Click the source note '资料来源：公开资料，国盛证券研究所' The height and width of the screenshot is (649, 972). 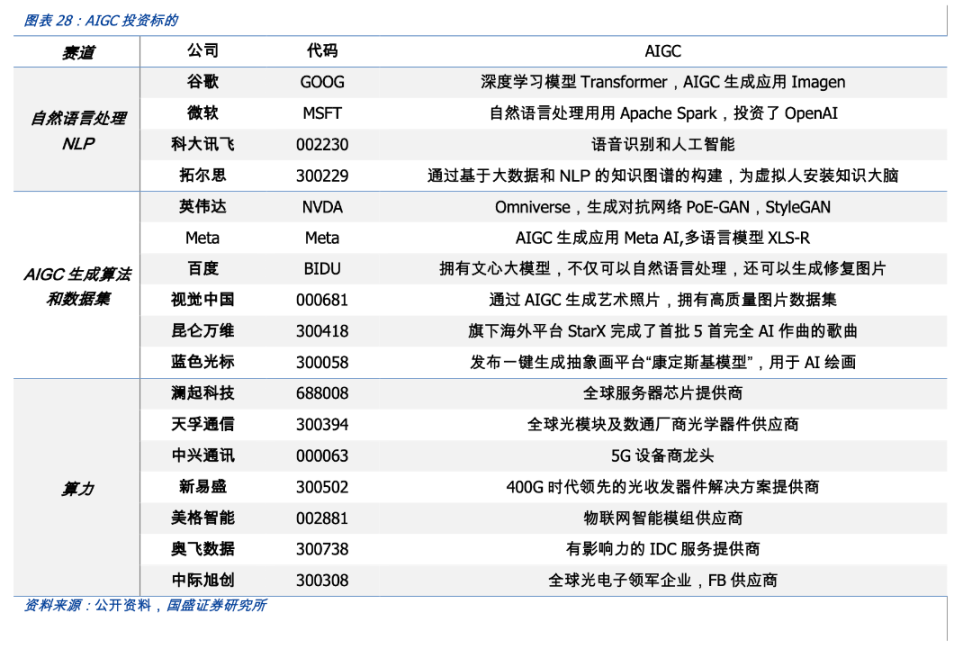tap(146, 606)
